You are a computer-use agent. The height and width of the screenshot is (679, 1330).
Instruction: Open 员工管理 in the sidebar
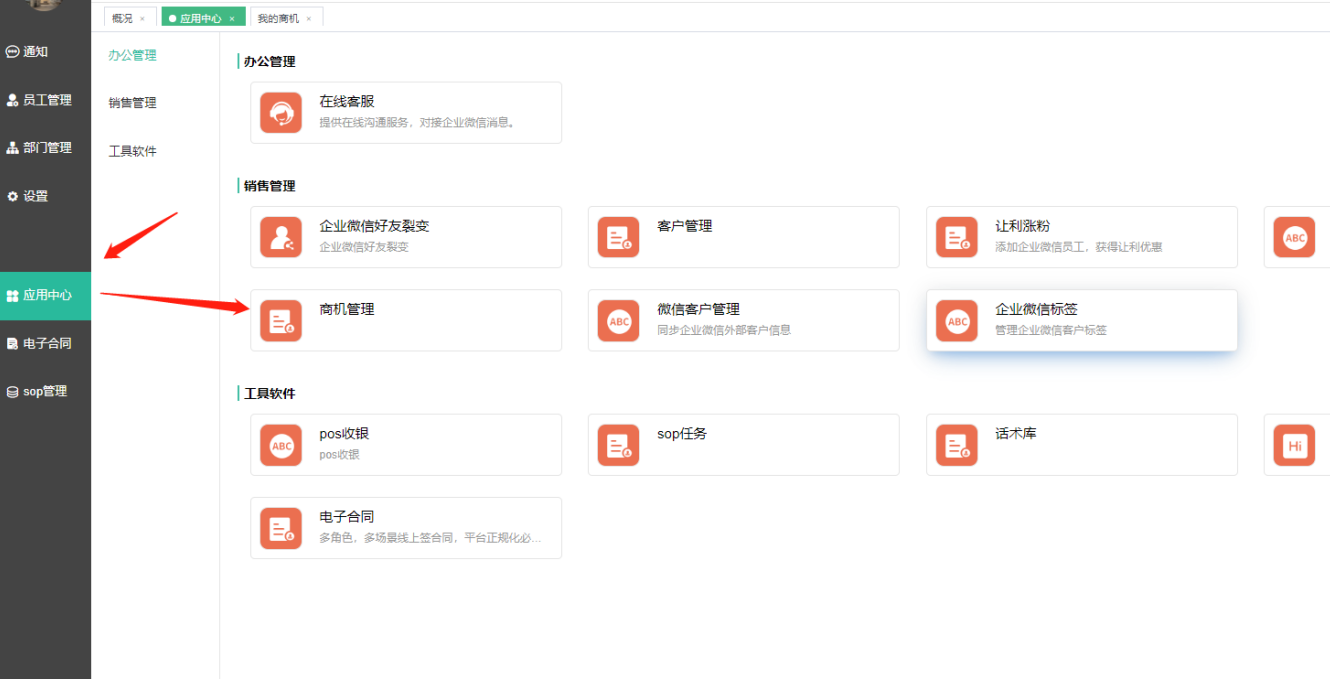tap(46, 100)
